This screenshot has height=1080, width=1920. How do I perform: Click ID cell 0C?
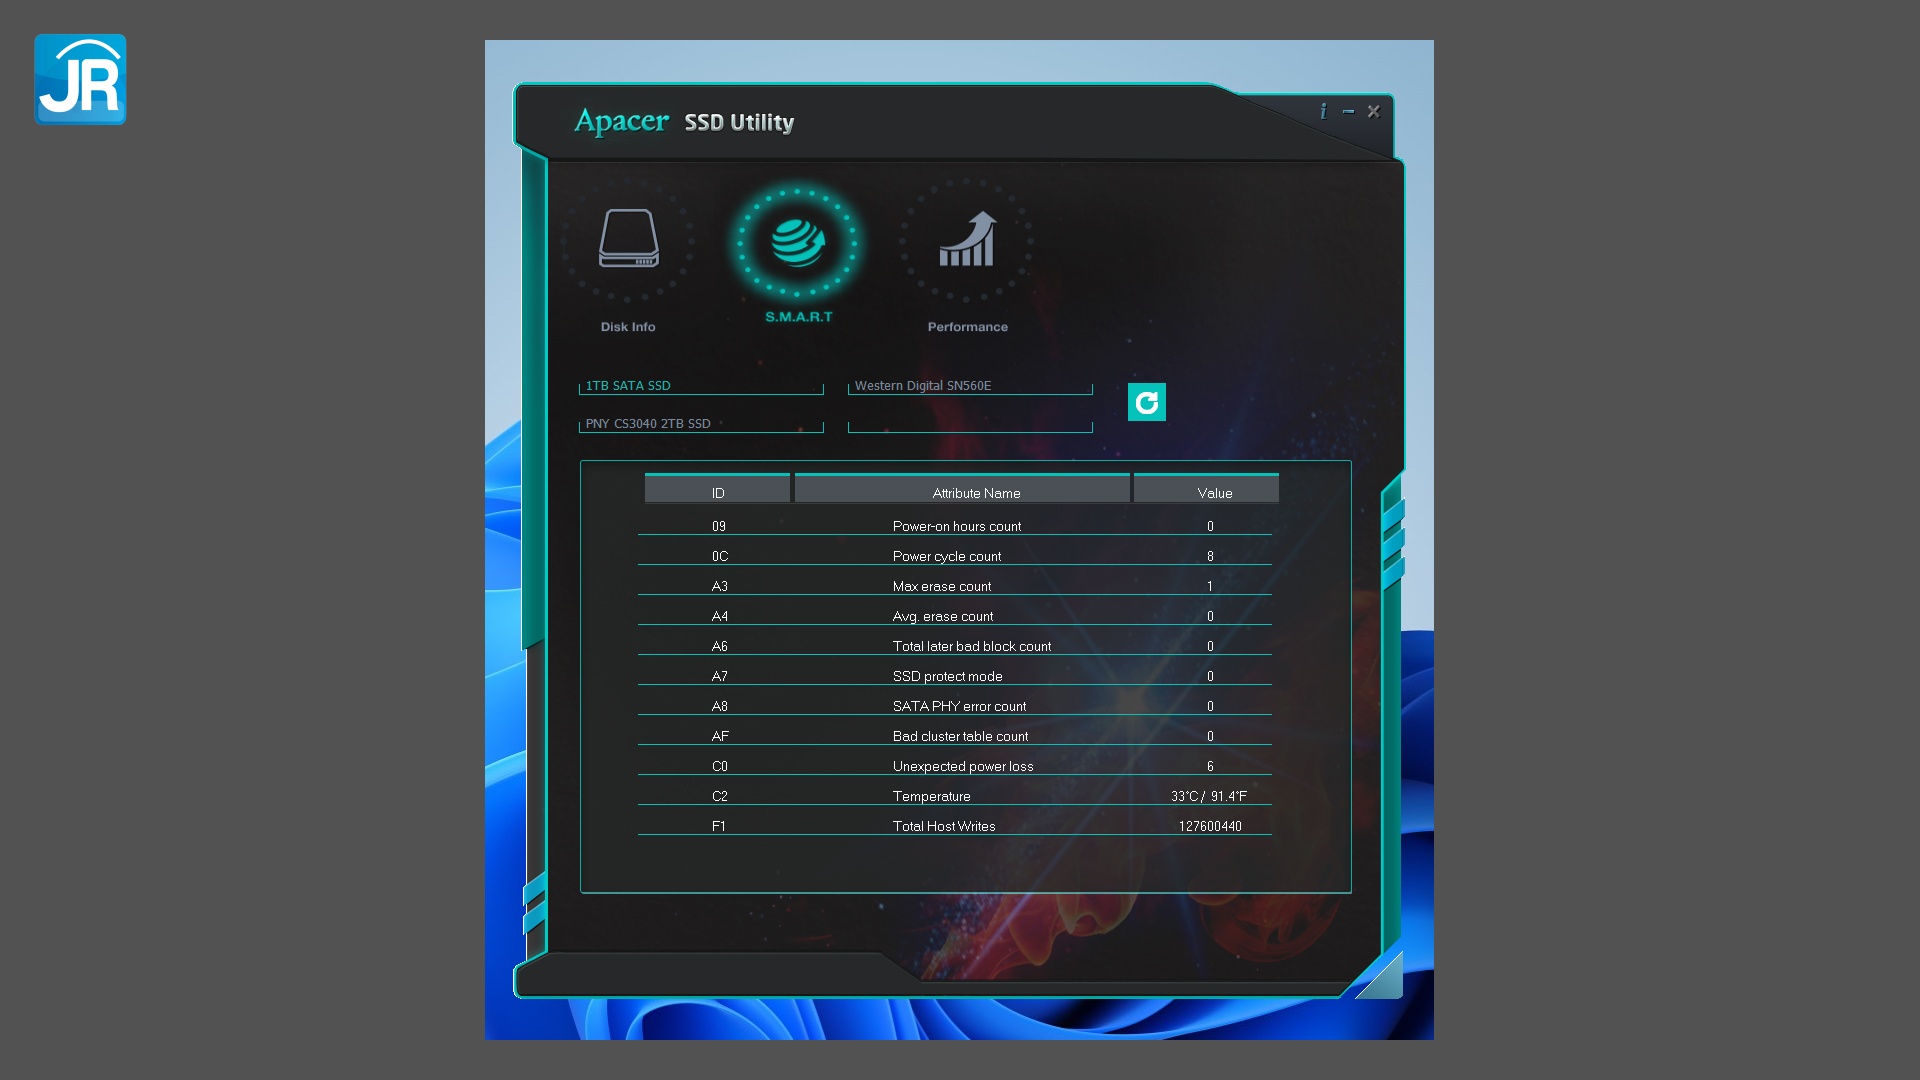720,556
